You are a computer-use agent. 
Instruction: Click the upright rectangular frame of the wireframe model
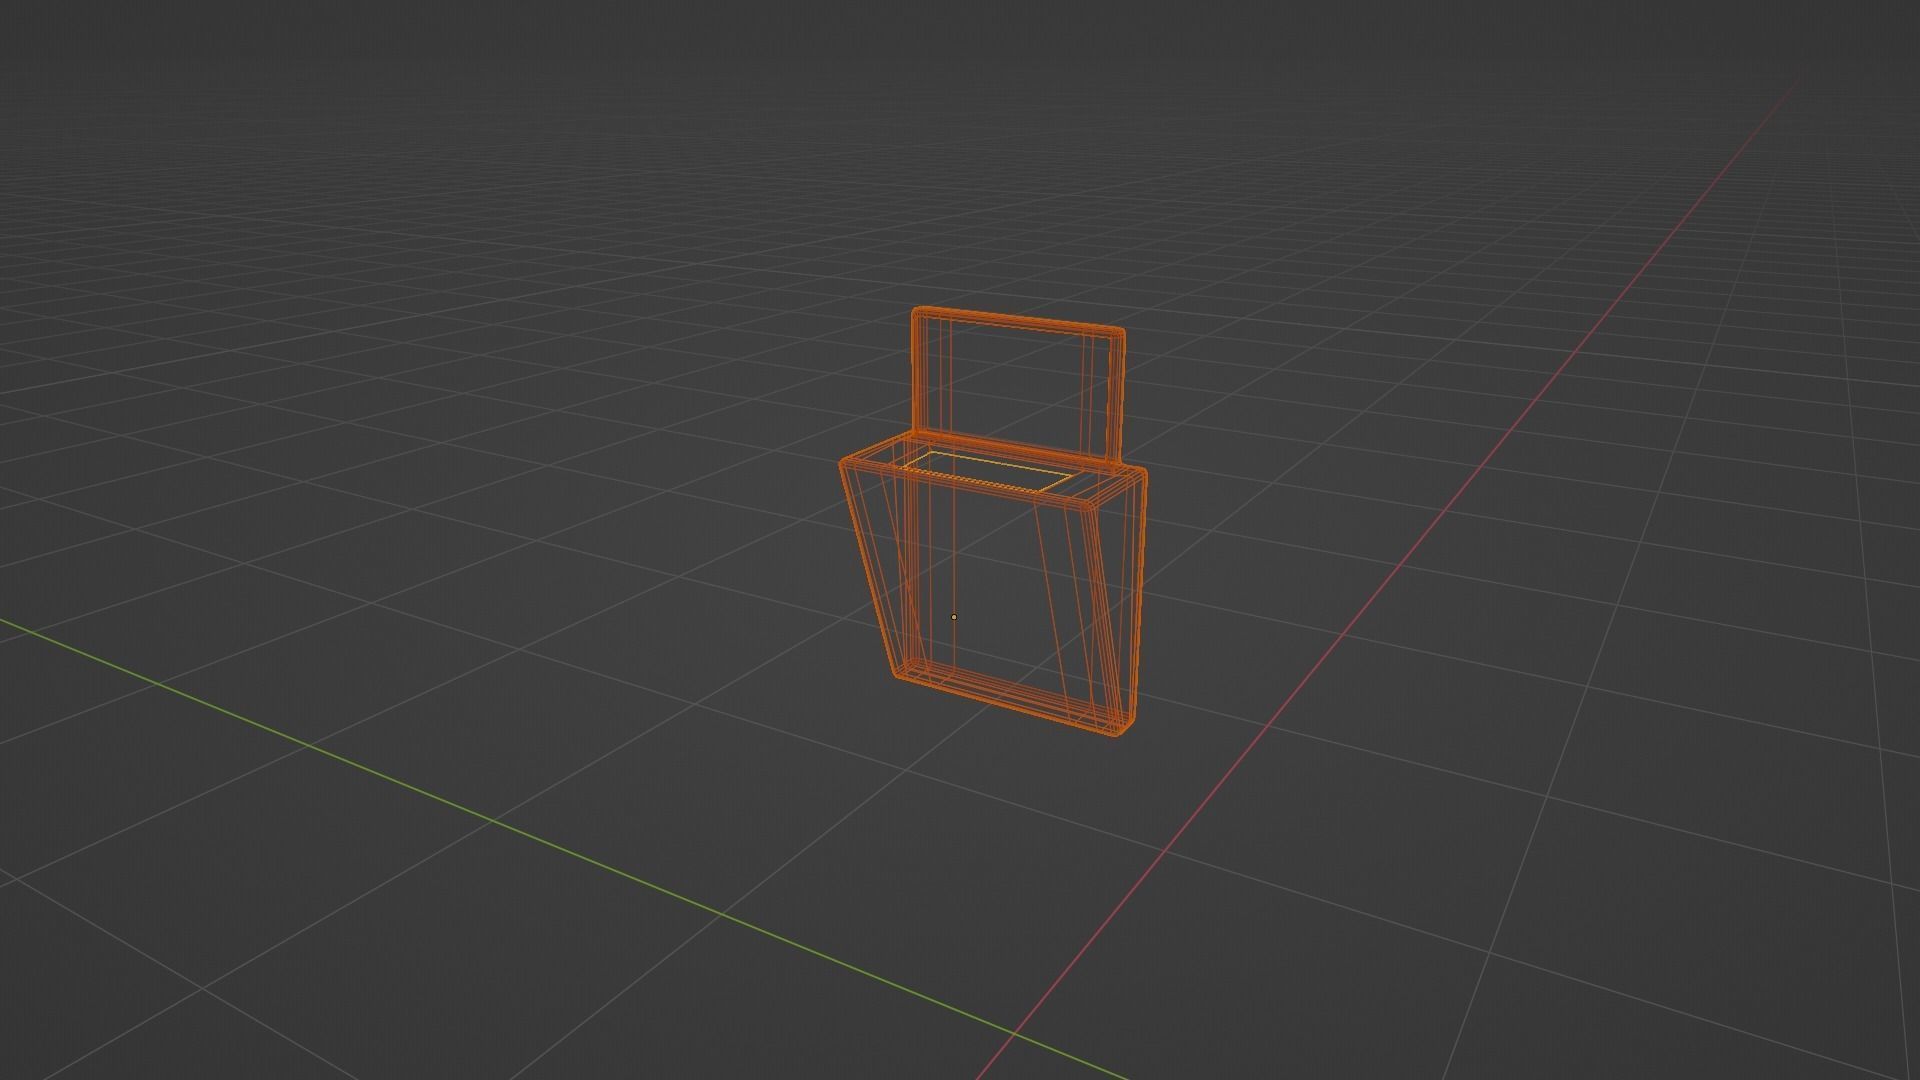1018,386
